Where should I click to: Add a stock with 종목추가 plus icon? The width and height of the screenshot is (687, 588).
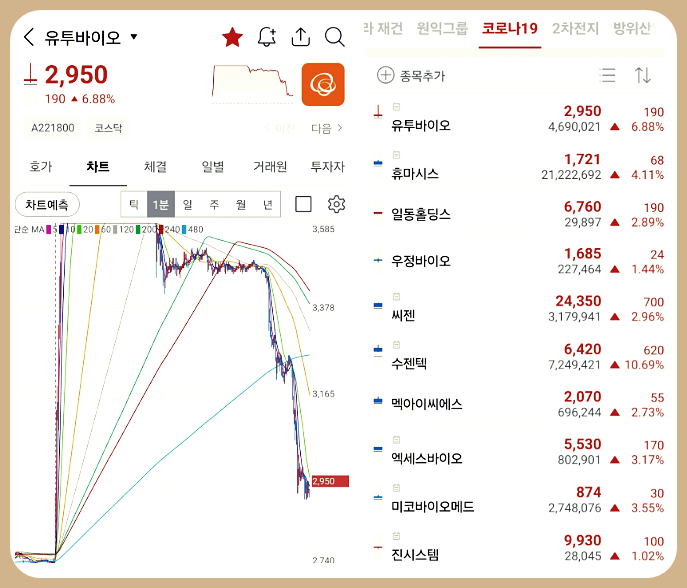pyautogui.click(x=386, y=75)
